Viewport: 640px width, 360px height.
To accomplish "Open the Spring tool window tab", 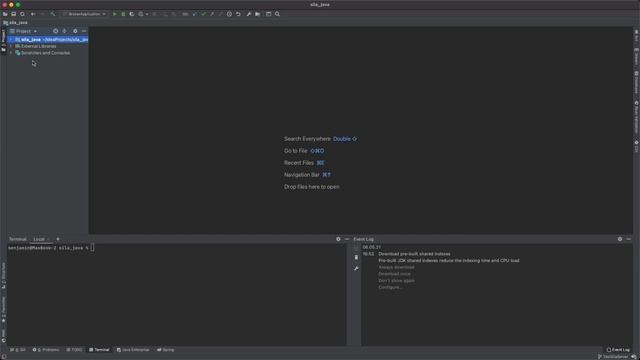I will point(166,350).
